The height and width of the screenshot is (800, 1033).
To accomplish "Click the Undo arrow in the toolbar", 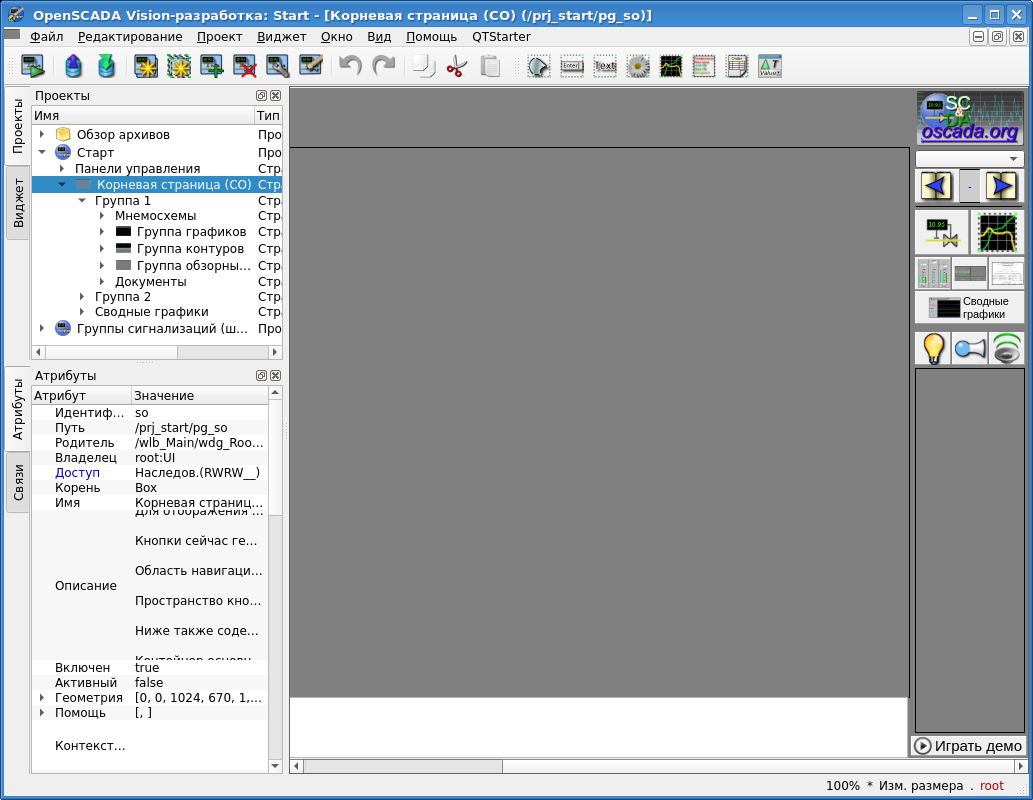I will pyautogui.click(x=350, y=67).
